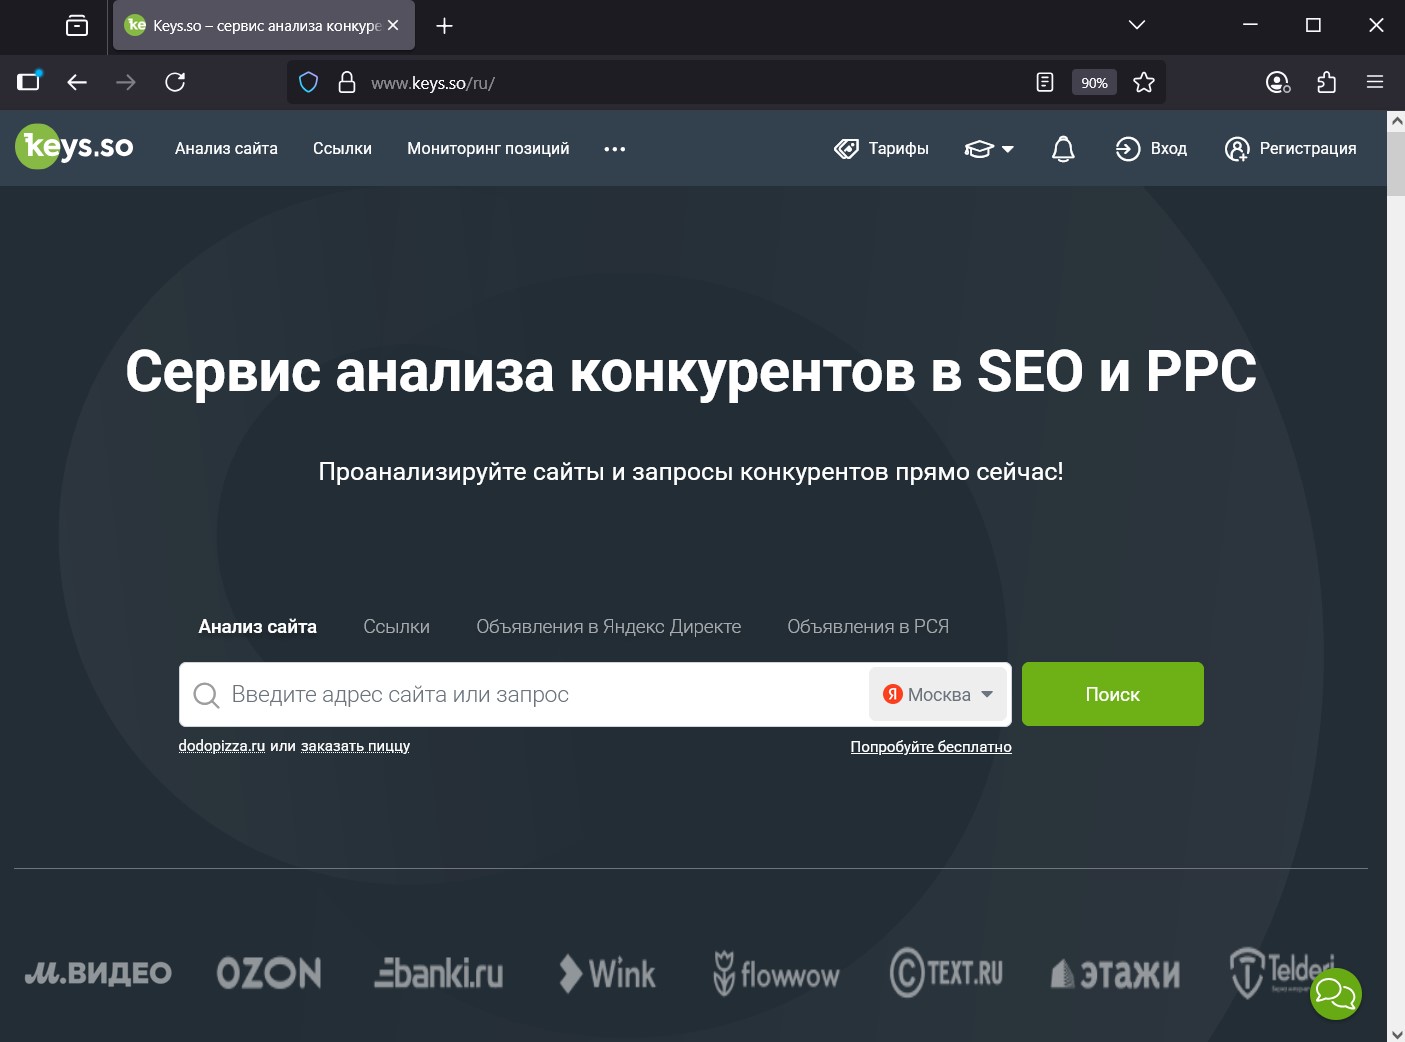Click the shield tracking-protection icon in address bar
Viewport: 1405px width, 1042px height.
308,82
